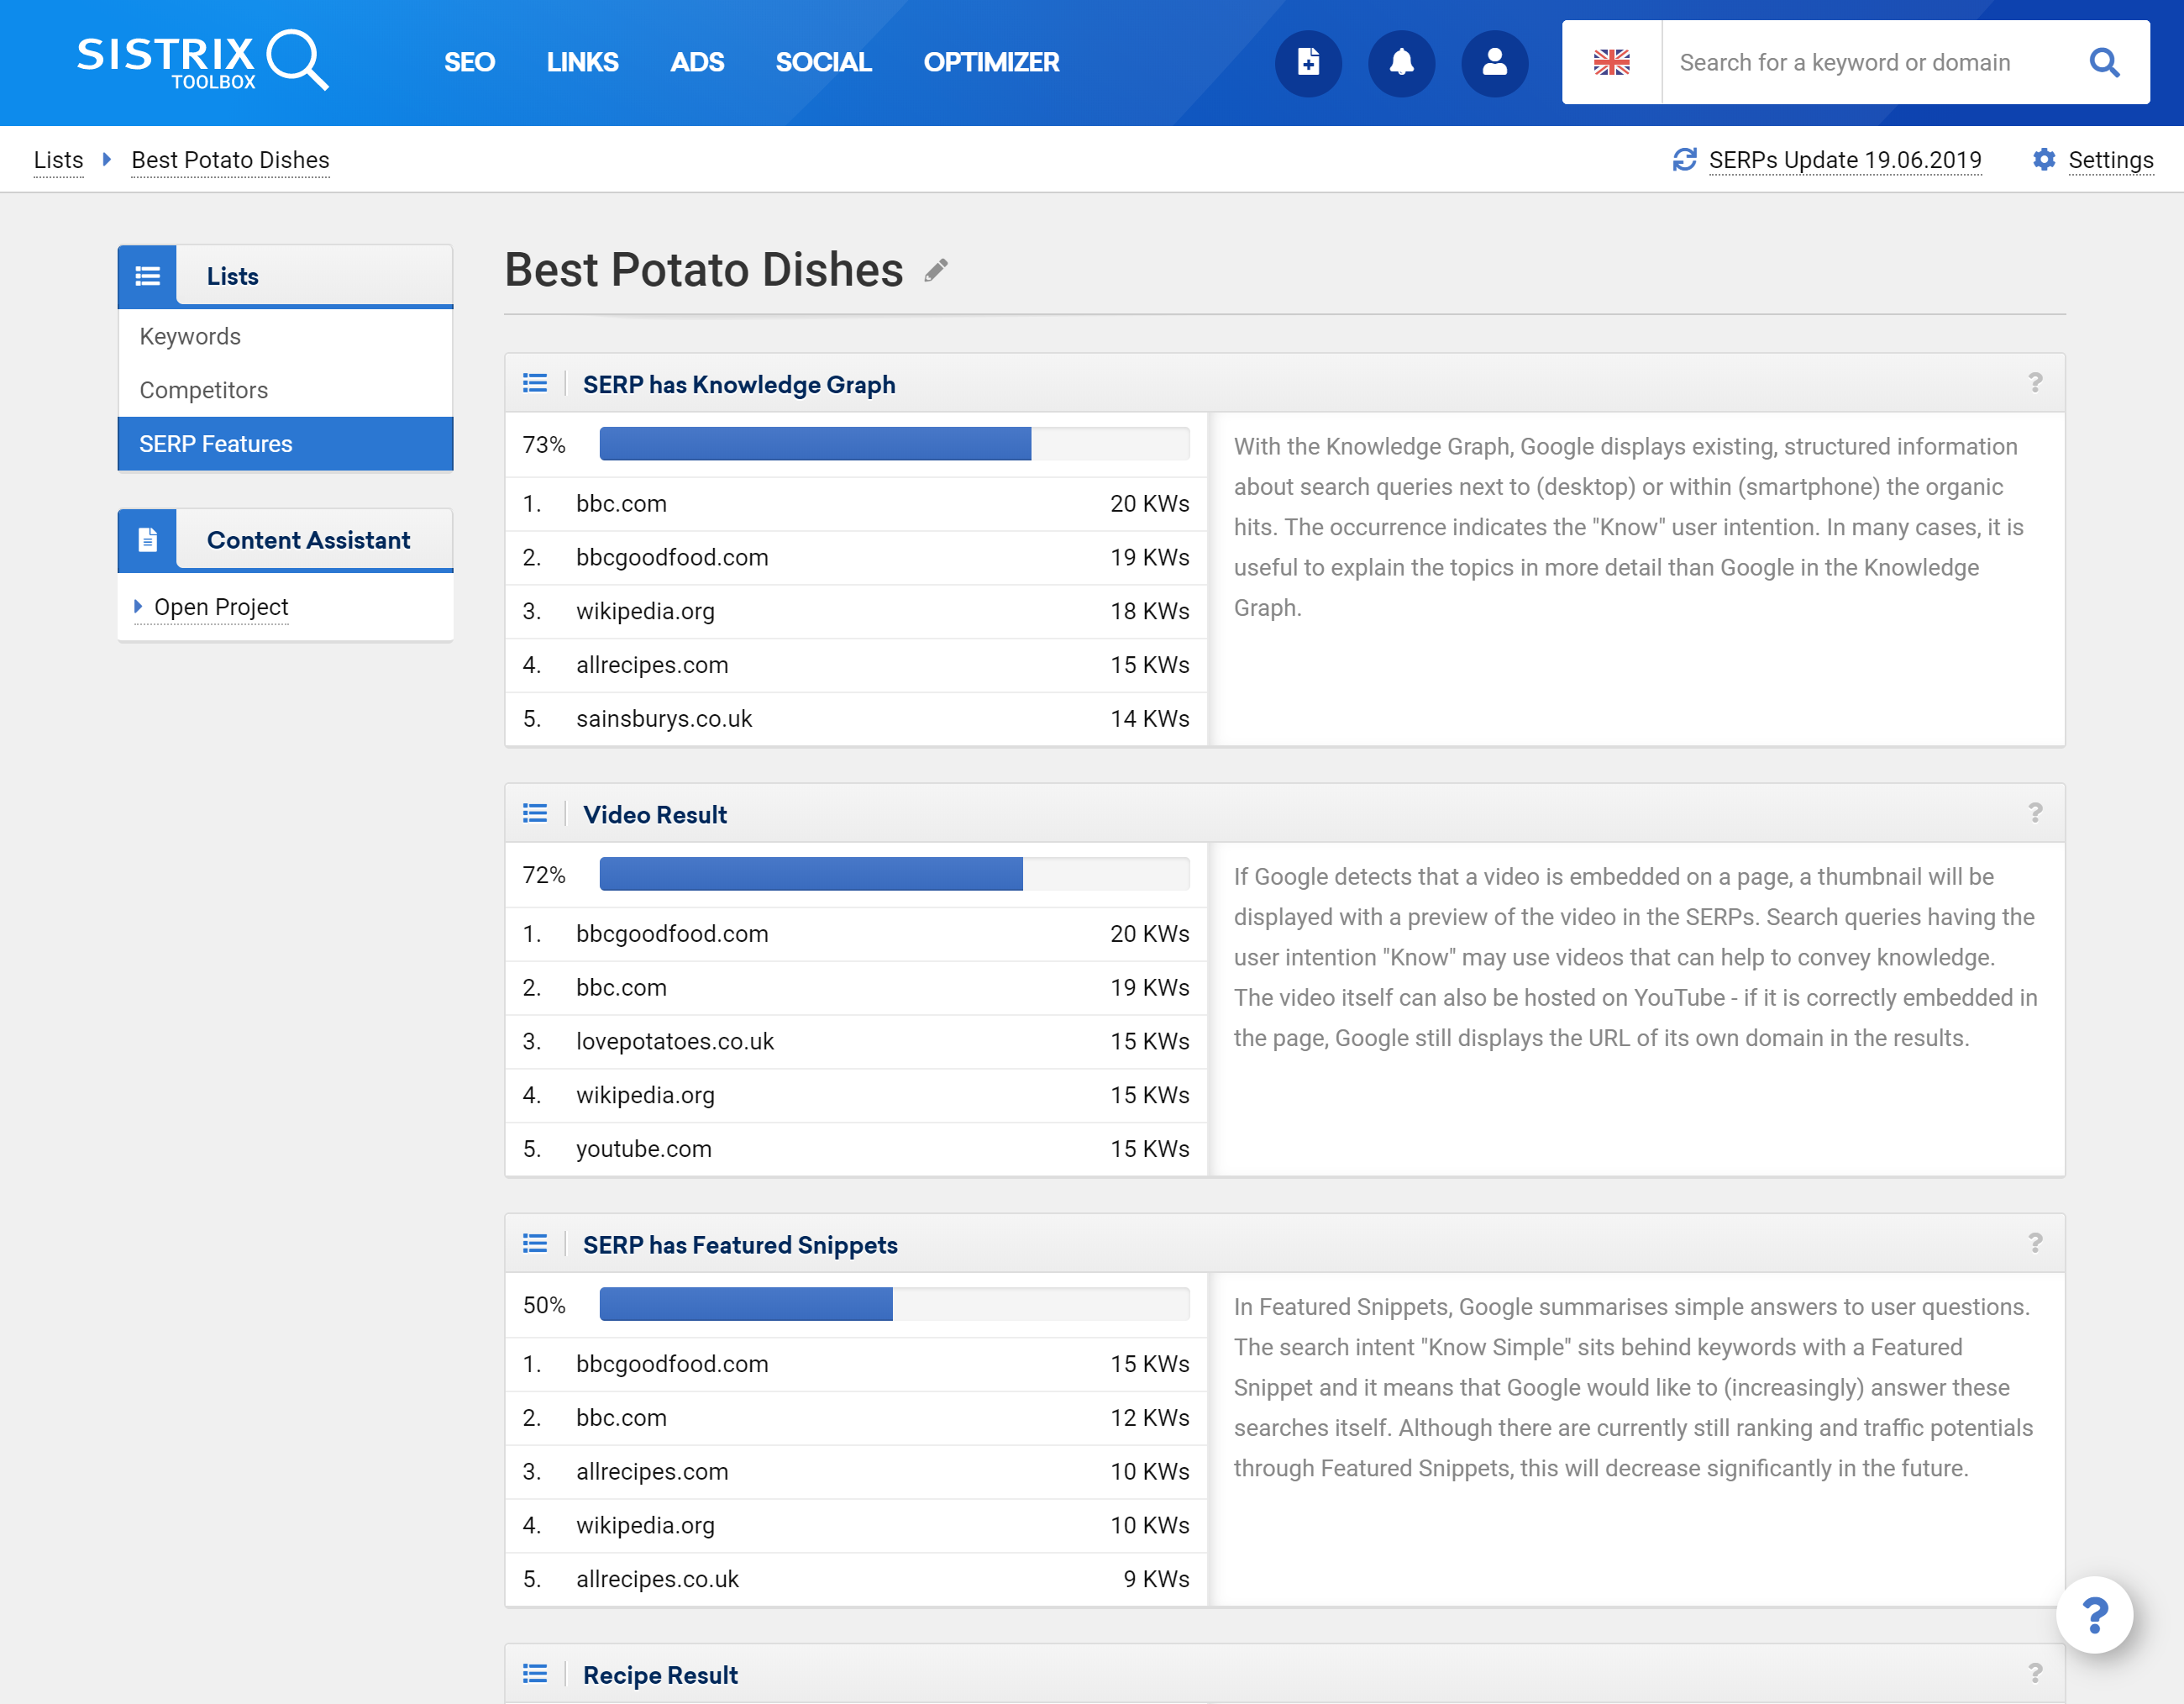Select allrecipes.com in Knowledge Graph list
Image resolution: width=2184 pixels, height=1704 pixels.
(652, 665)
